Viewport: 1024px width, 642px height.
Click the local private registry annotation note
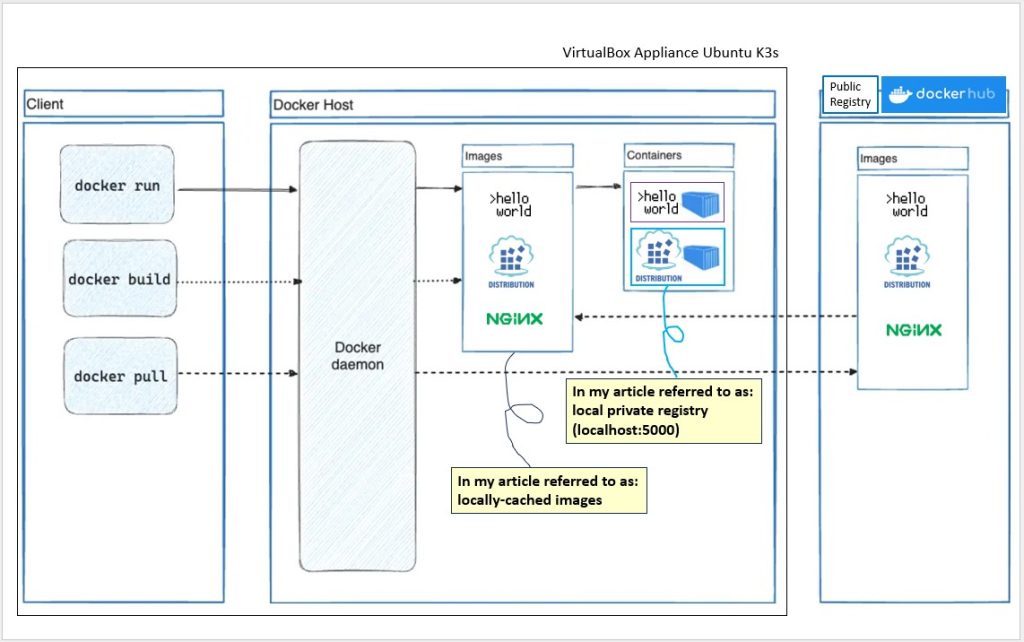(663, 412)
